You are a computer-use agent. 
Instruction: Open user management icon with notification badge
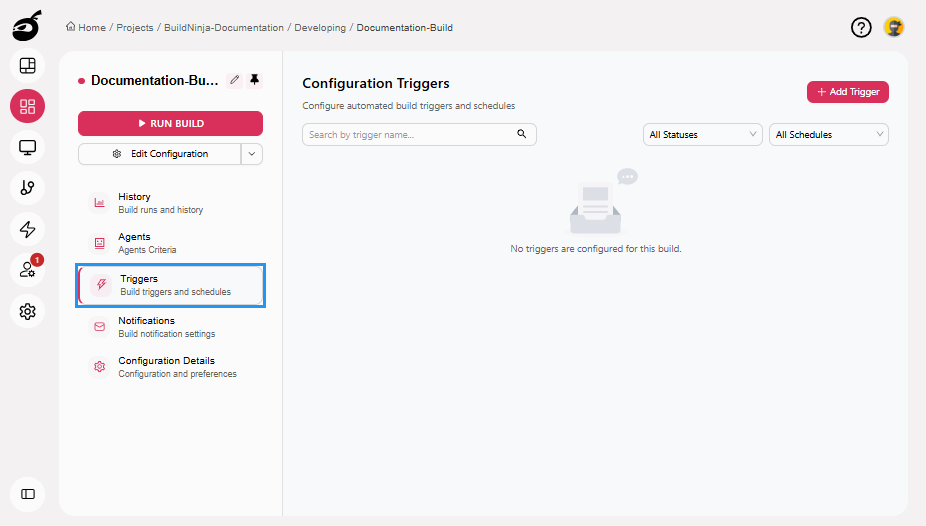click(x=28, y=270)
